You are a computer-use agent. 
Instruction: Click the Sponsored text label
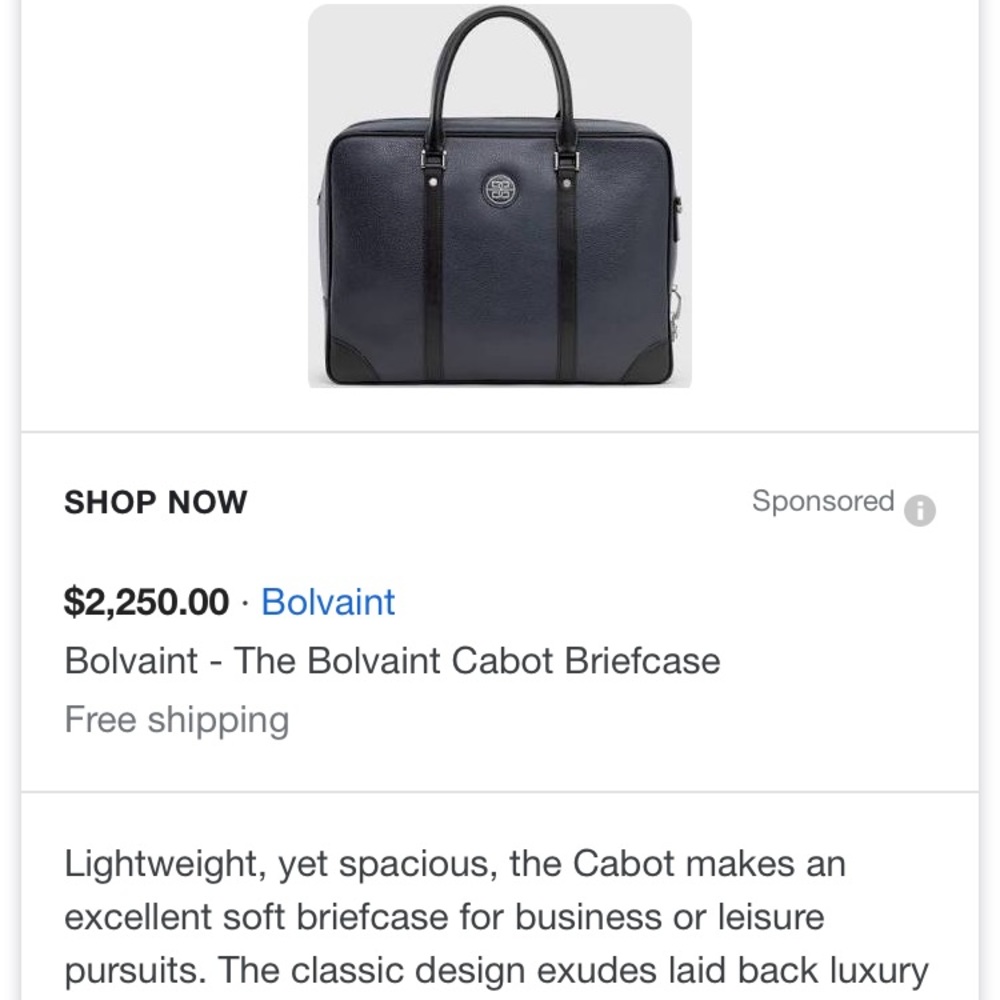824,501
